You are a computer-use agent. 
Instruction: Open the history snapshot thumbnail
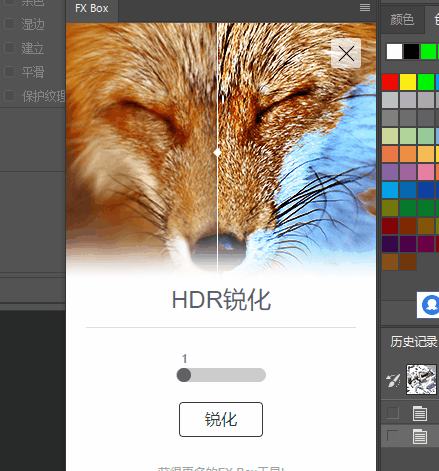pos(421,379)
